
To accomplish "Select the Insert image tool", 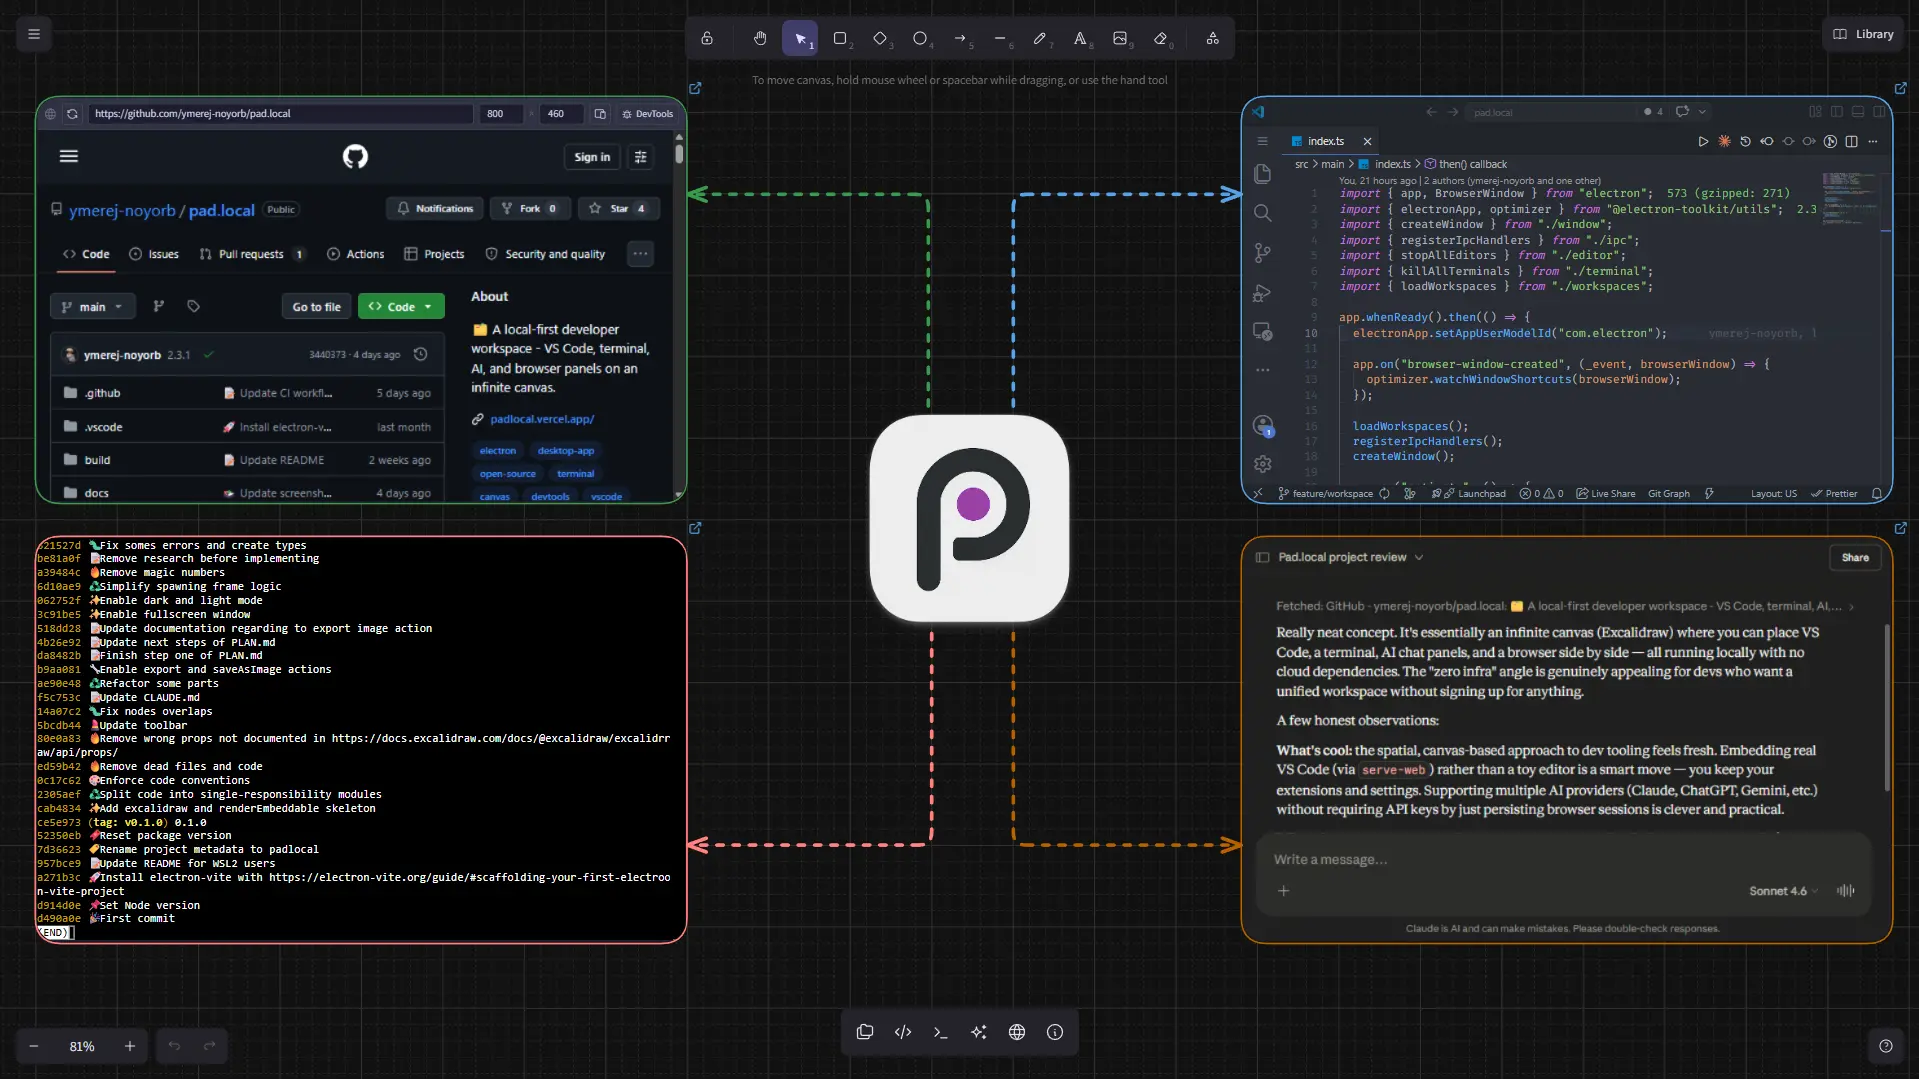I will tap(1120, 38).
